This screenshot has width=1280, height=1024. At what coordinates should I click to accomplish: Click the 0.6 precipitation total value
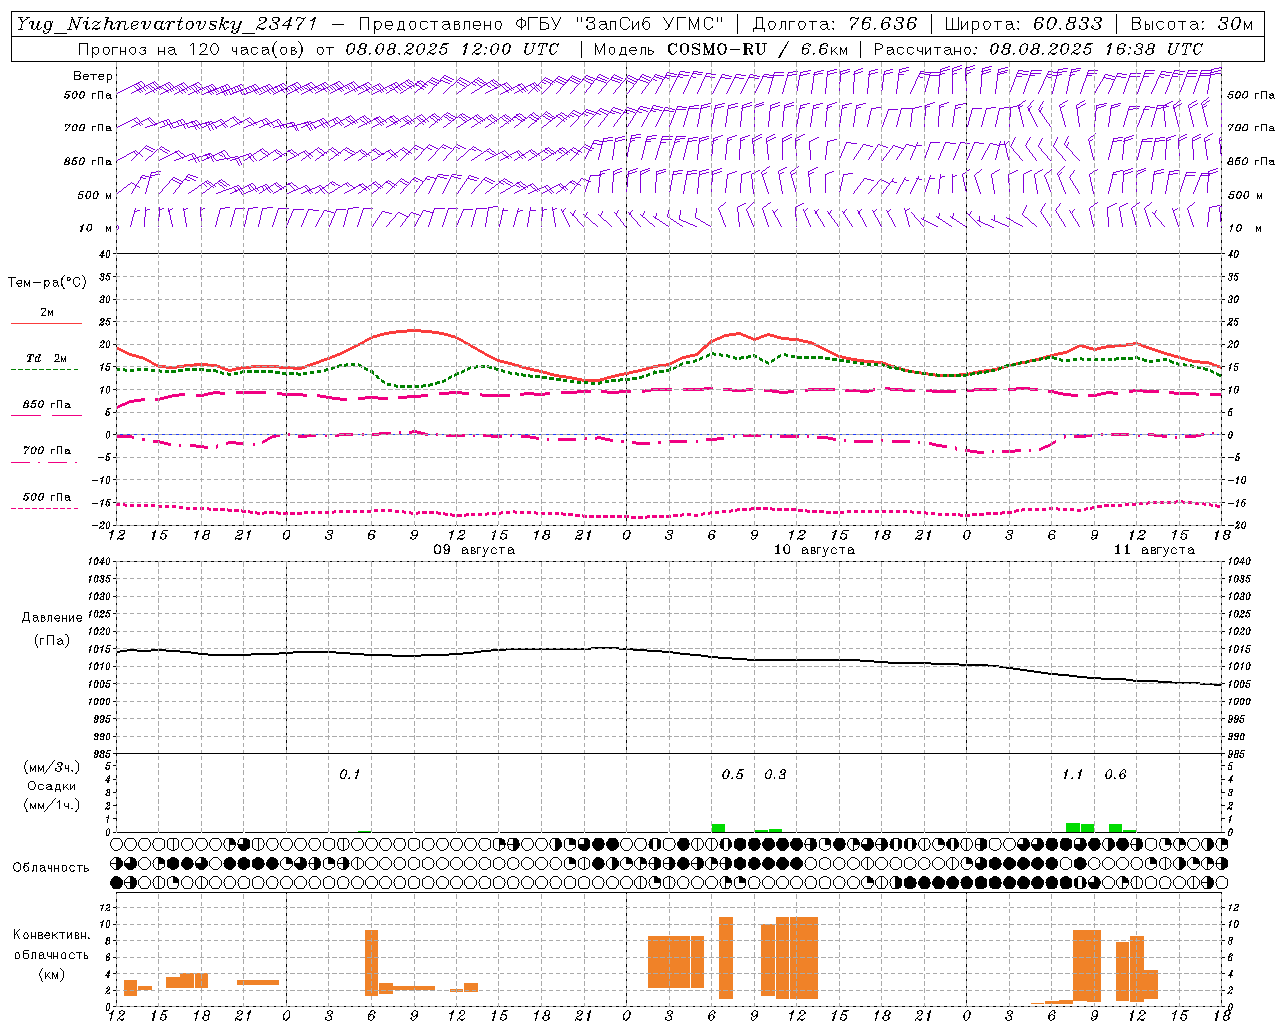1115,774
